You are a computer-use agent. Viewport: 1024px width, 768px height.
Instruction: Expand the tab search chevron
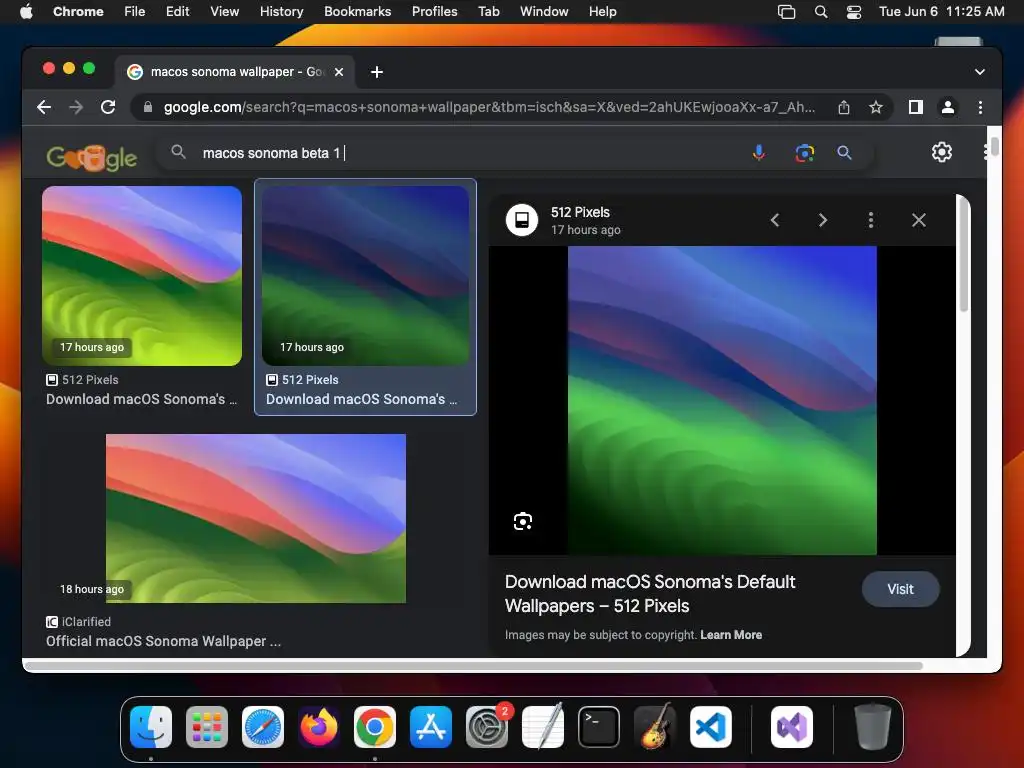(980, 72)
